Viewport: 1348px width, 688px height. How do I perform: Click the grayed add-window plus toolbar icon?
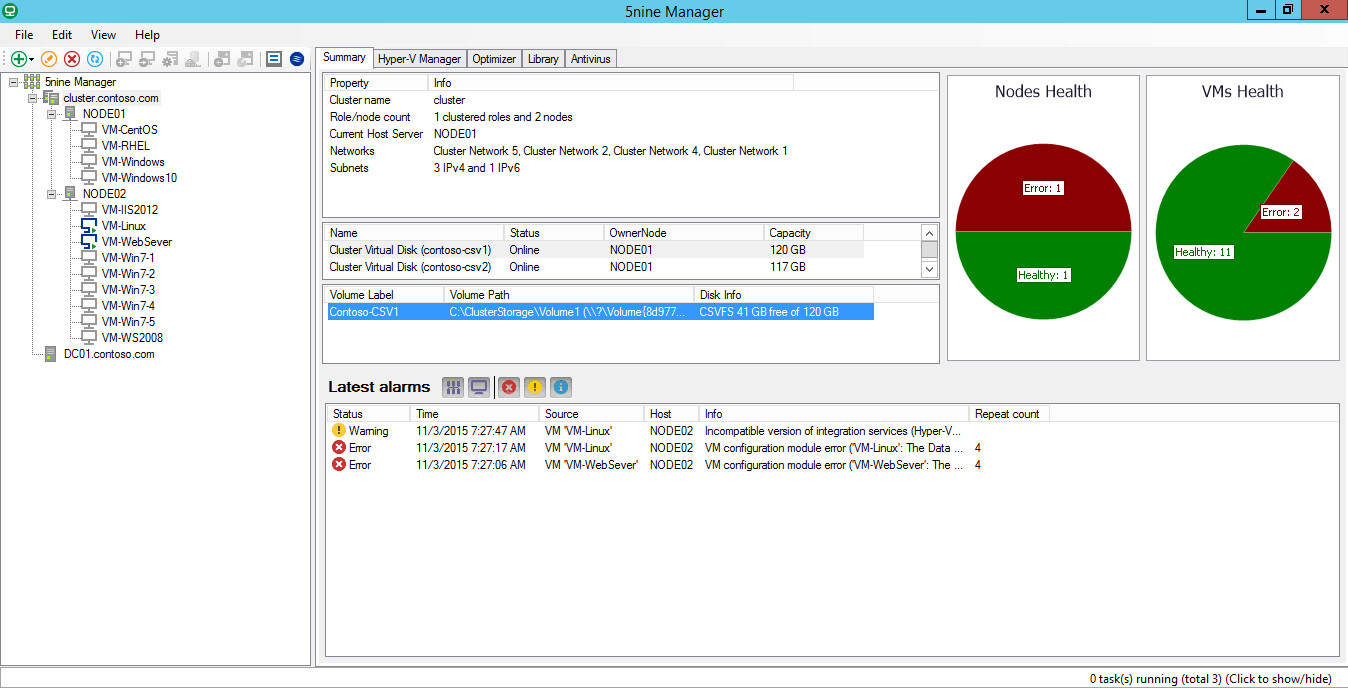pos(222,59)
